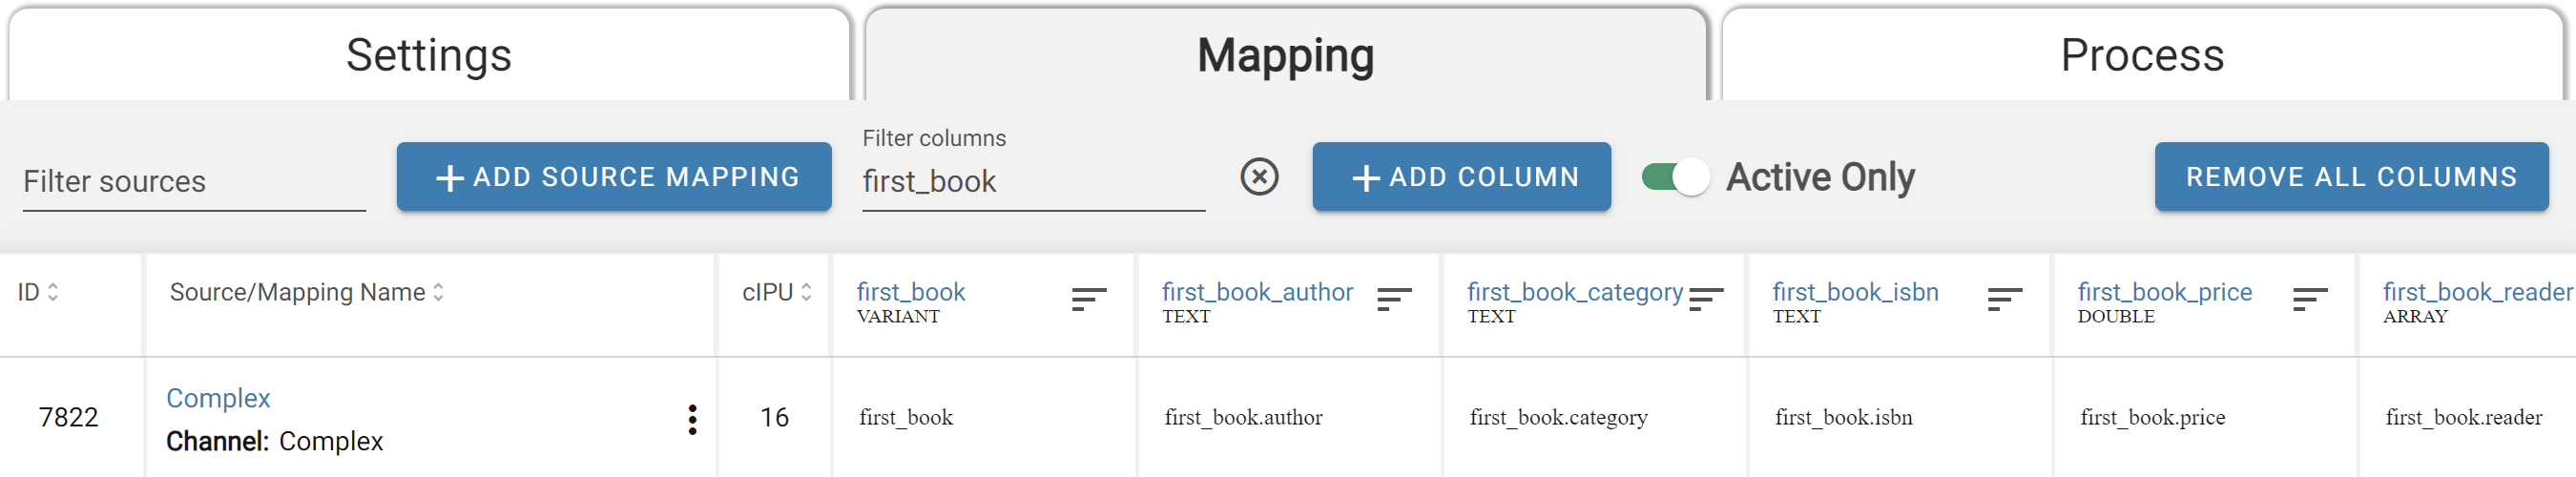Sort by cIPU column arrows

[x=806, y=292]
